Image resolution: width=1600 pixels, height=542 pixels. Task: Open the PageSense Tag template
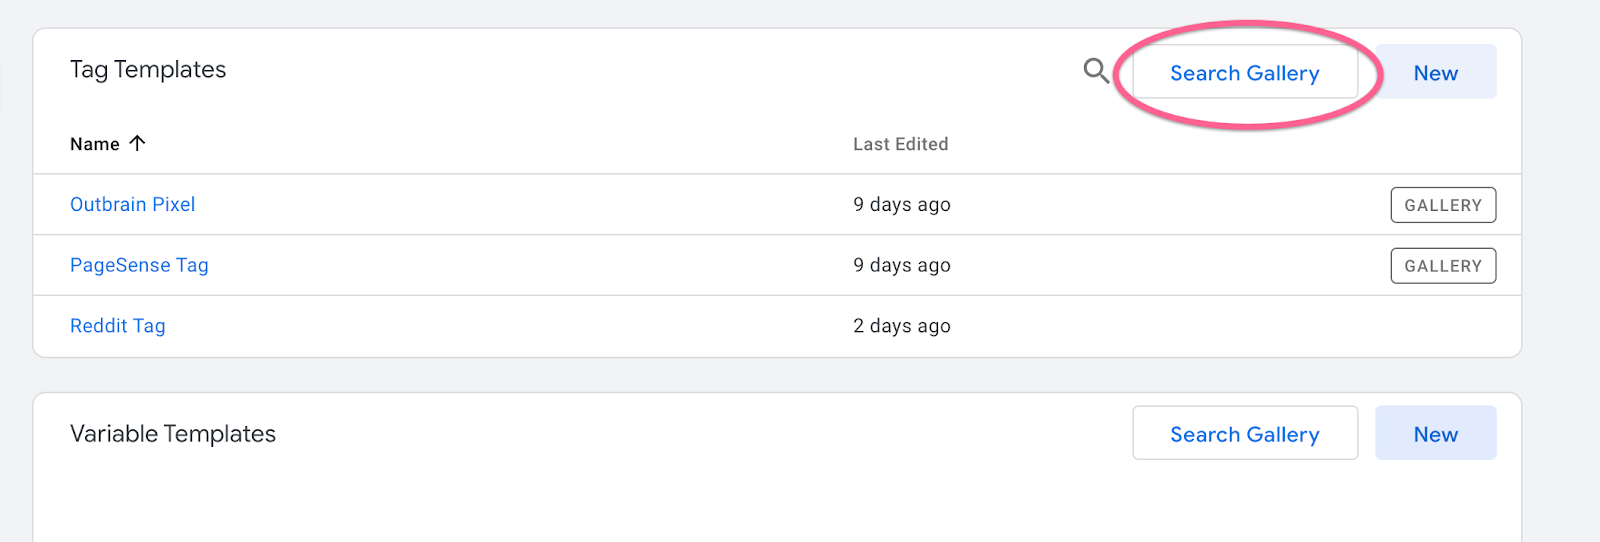click(139, 265)
